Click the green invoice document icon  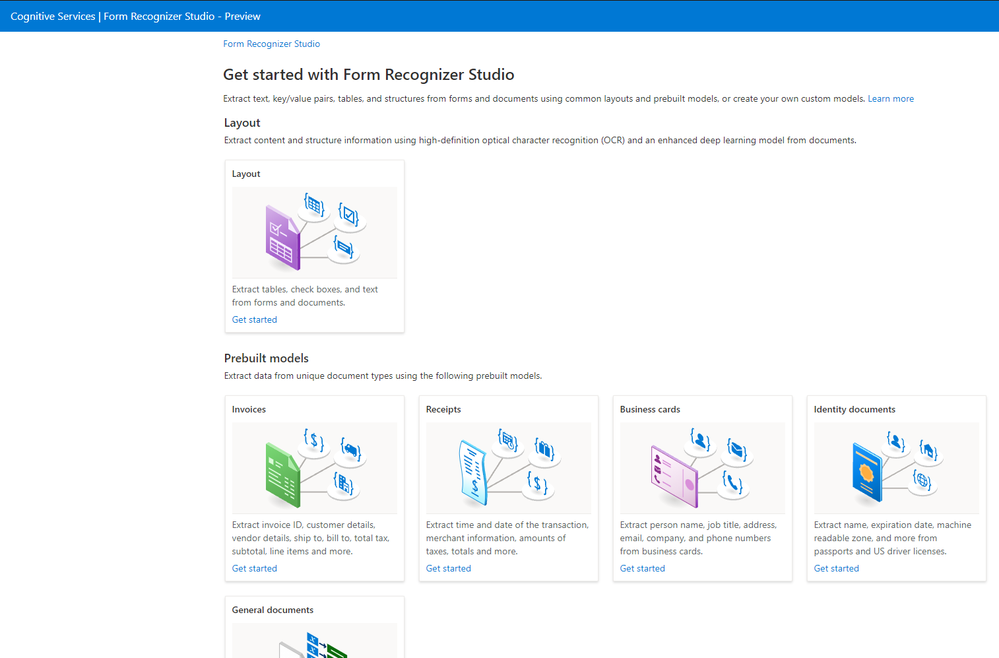point(282,475)
